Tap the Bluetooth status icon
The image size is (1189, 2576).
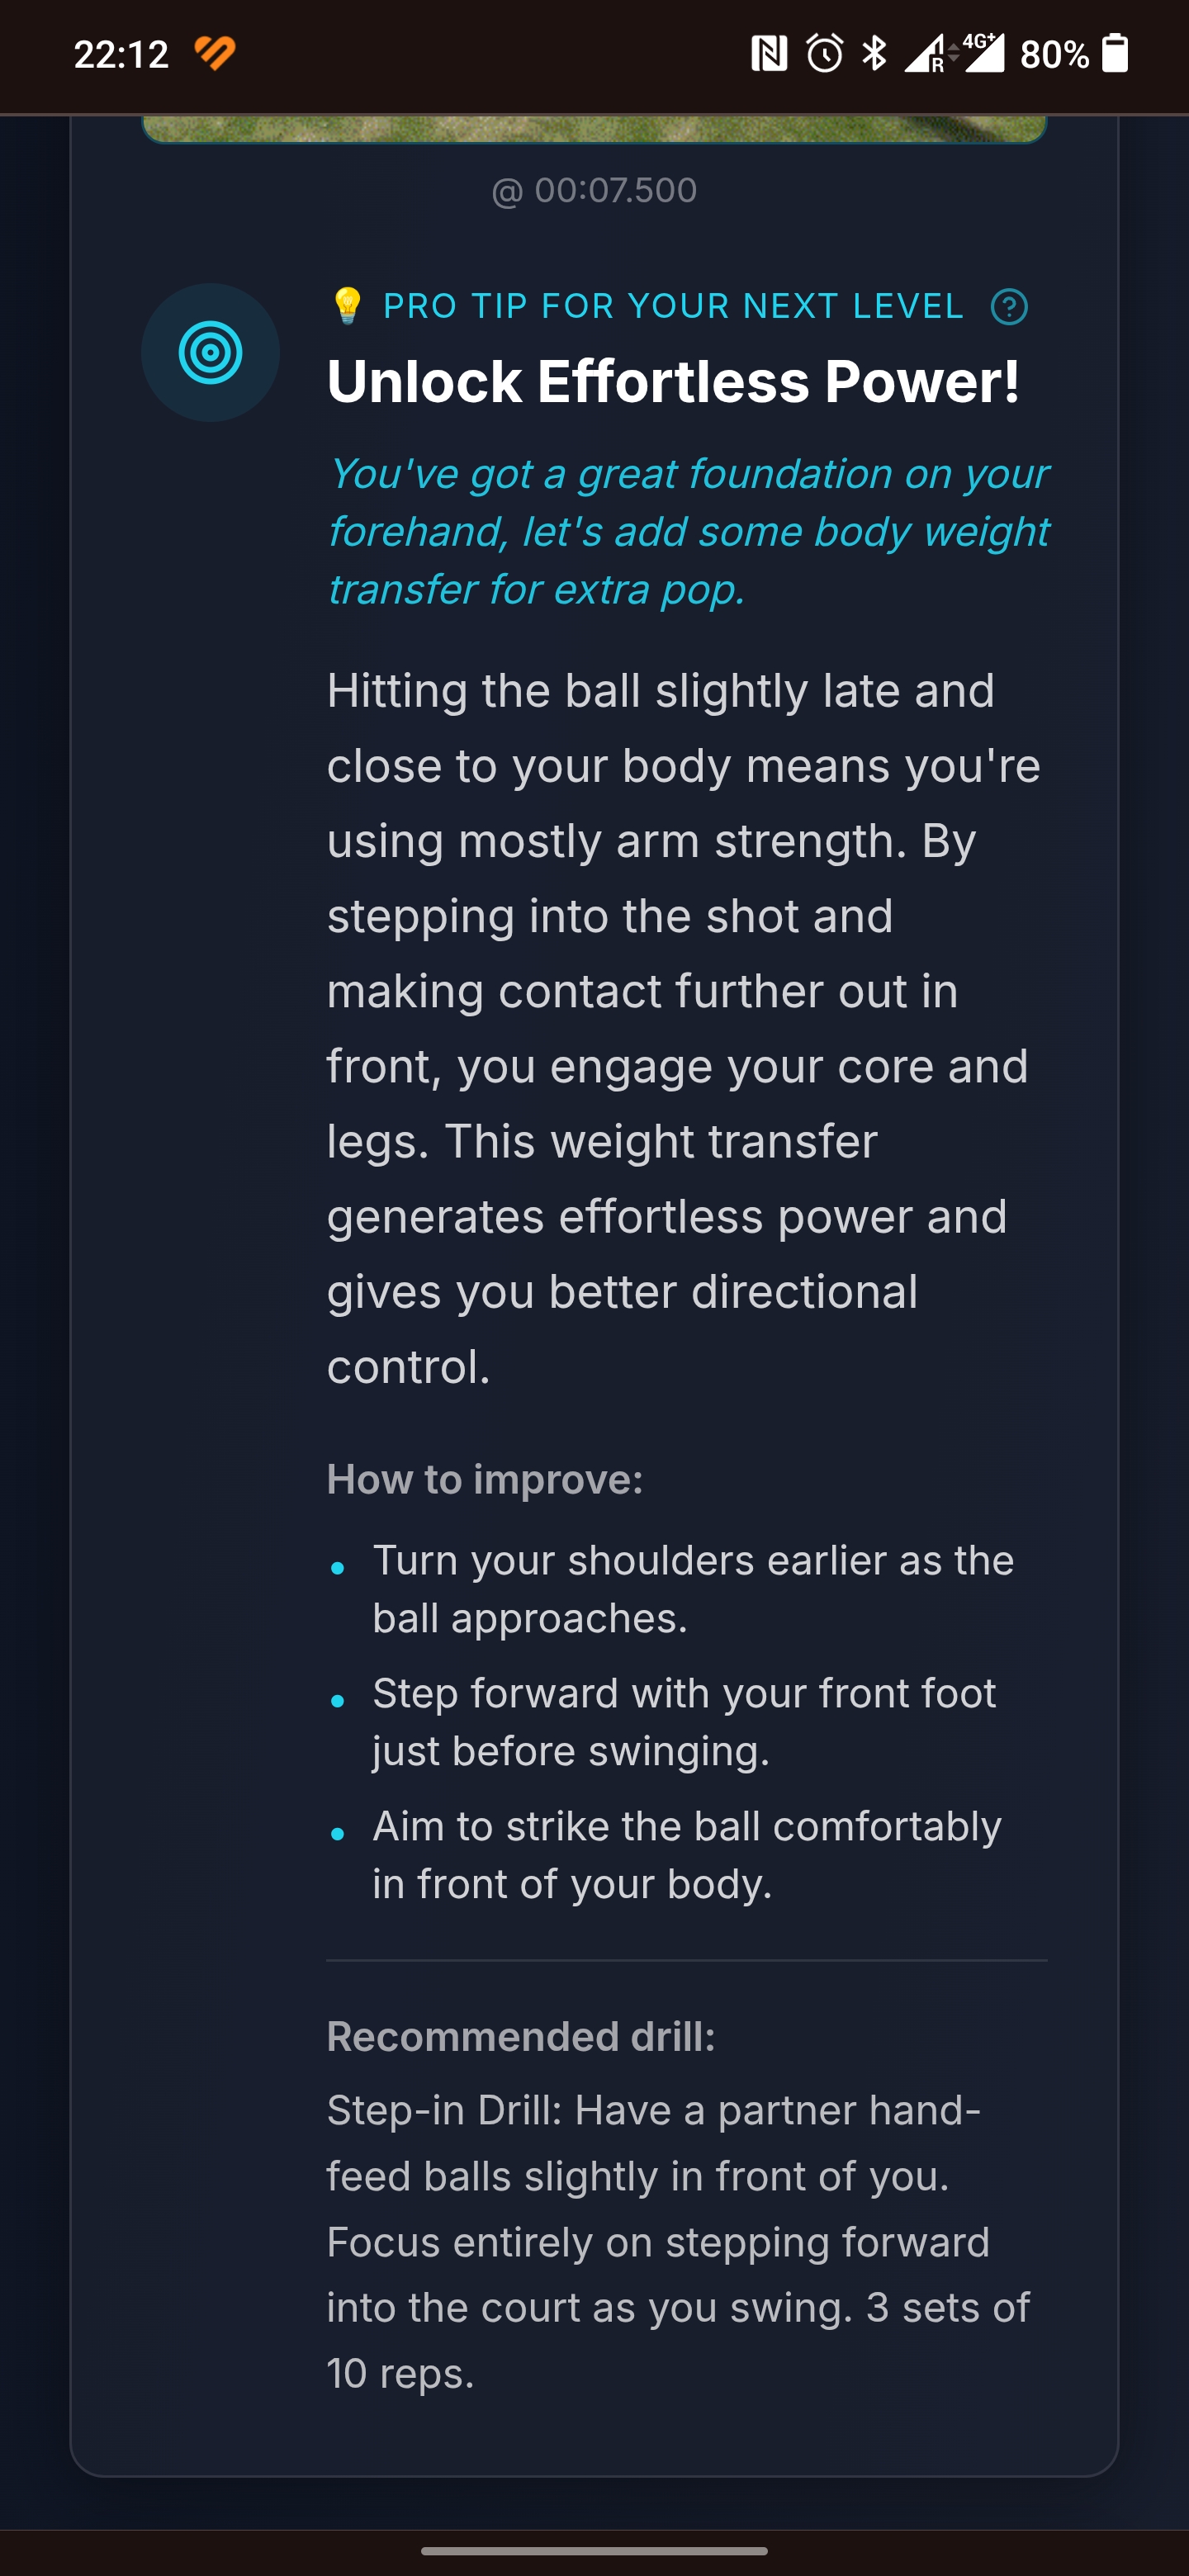click(875, 53)
